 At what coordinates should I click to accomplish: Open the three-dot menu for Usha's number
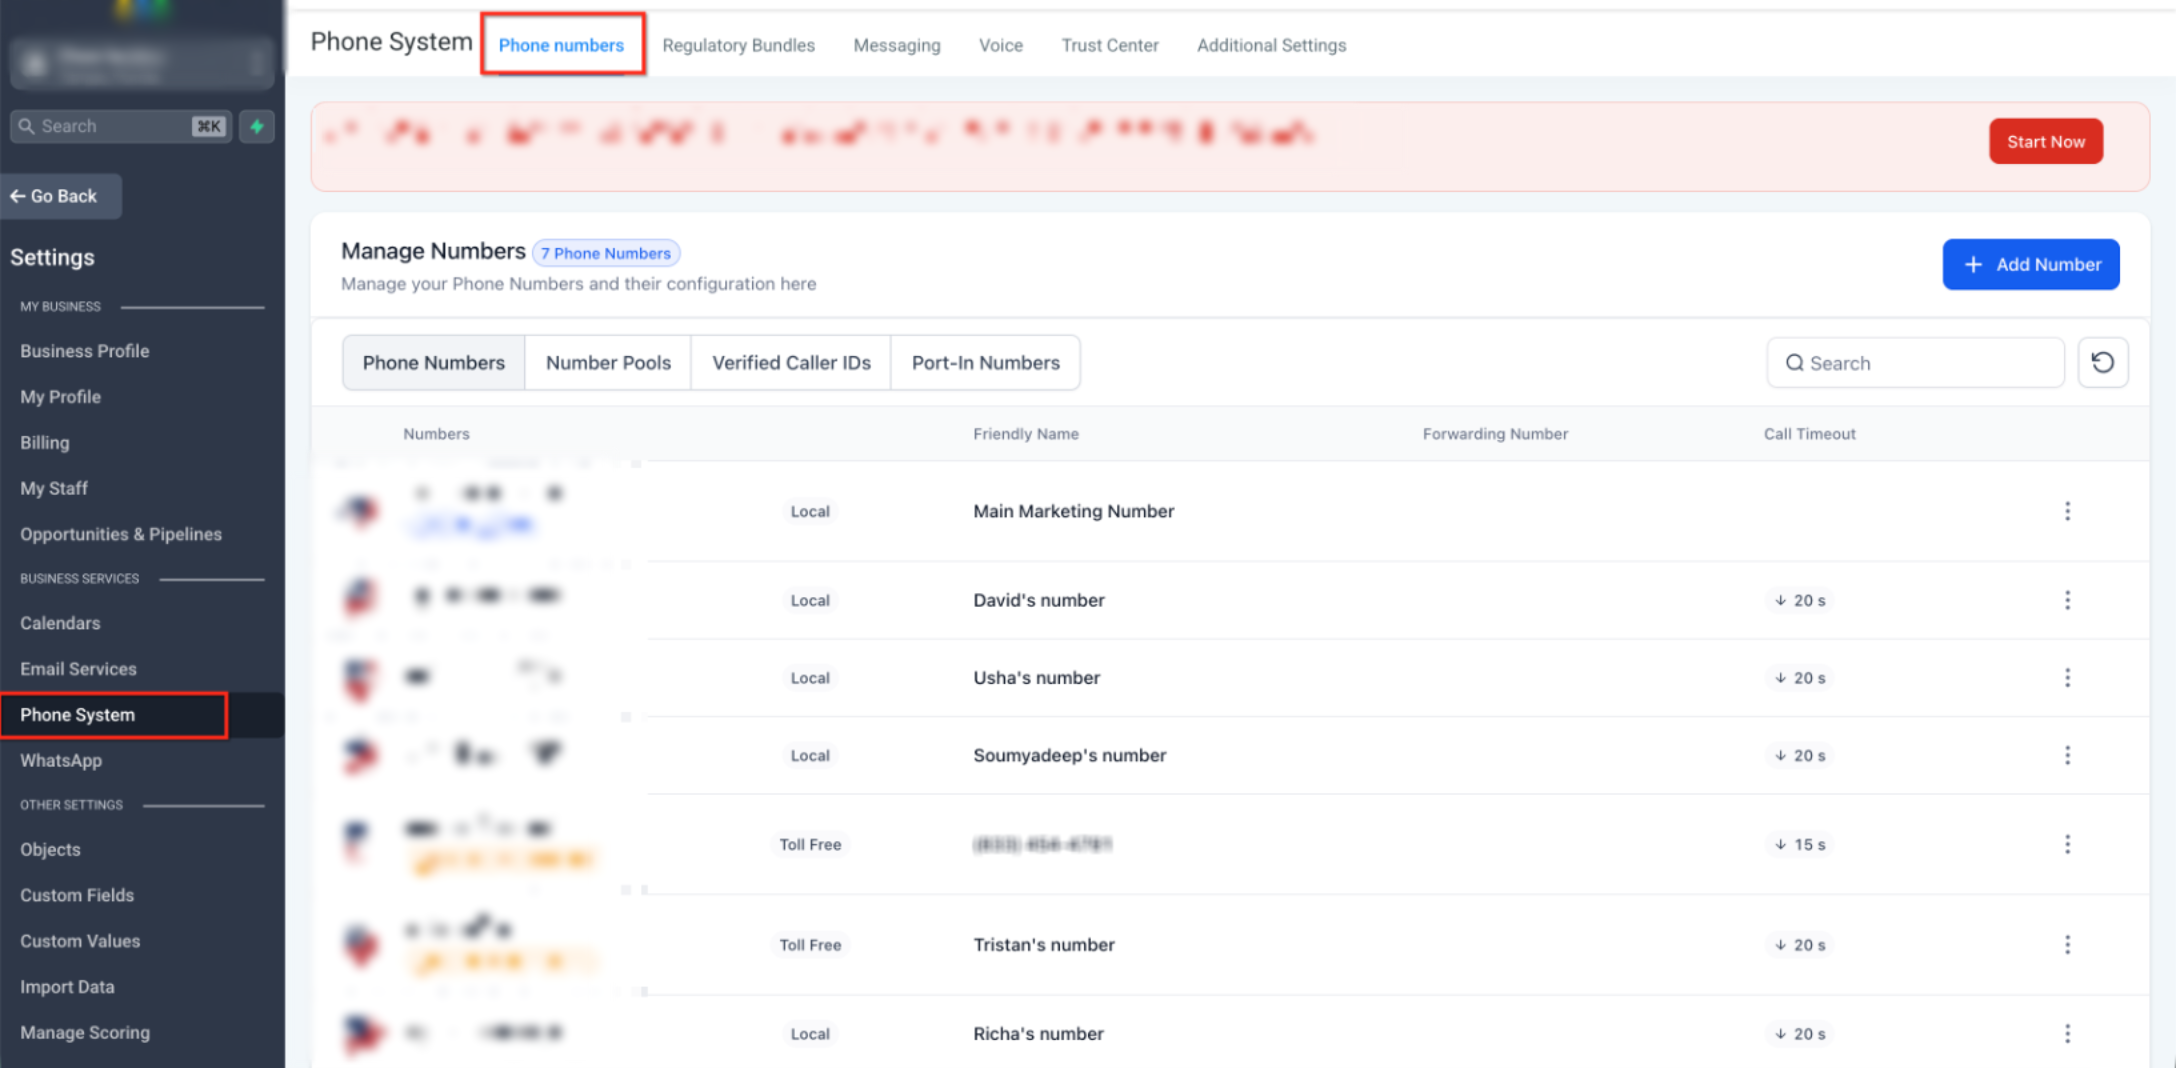(x=2067, y=678)
